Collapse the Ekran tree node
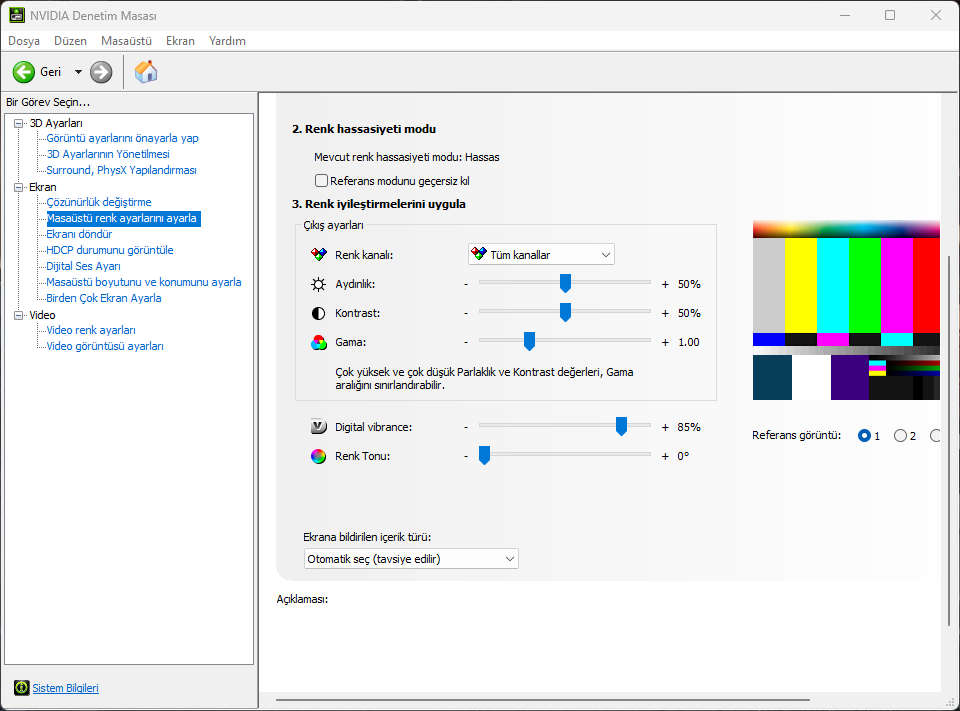This screenshot has height=711, width=960. tap(18, 187)
